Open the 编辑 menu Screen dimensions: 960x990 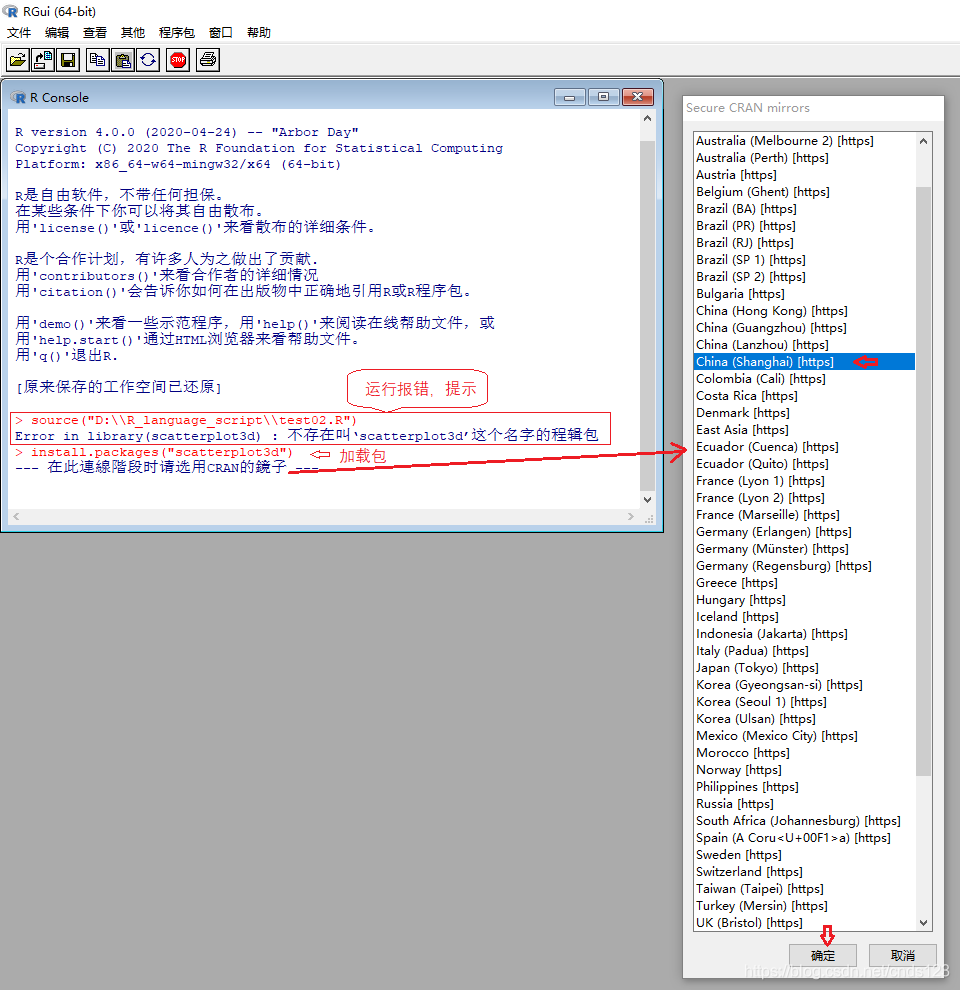pos(57,32)
